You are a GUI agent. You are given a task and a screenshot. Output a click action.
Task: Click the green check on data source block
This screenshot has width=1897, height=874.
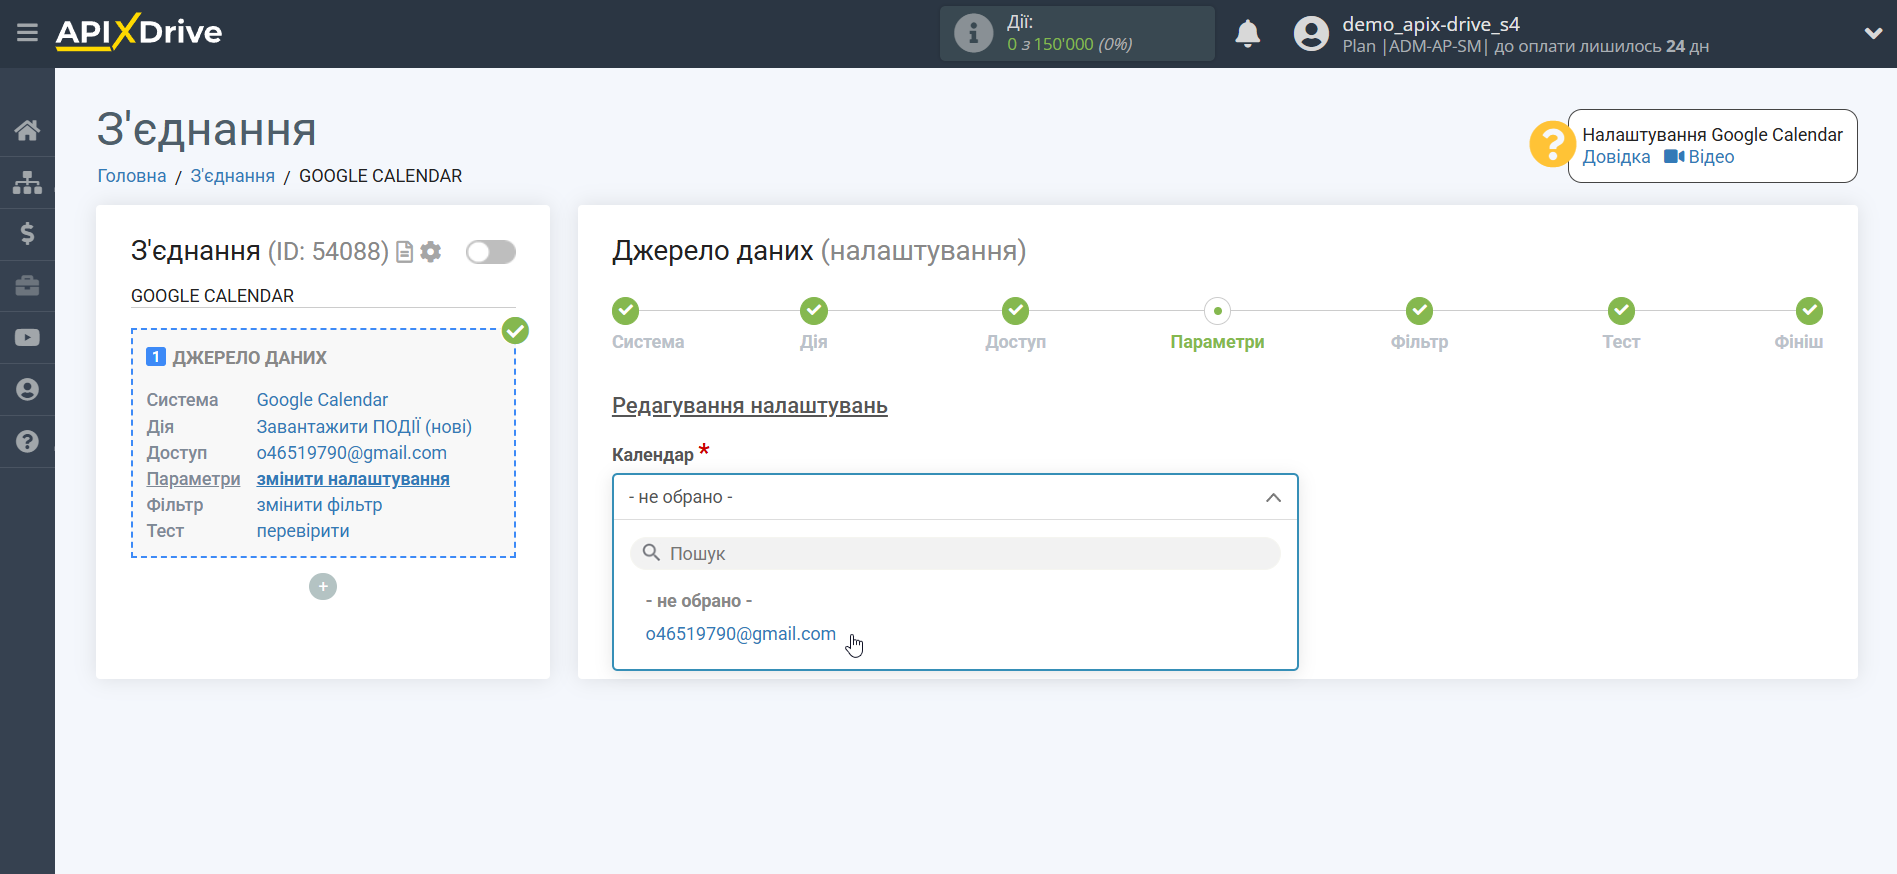[515, 330]
